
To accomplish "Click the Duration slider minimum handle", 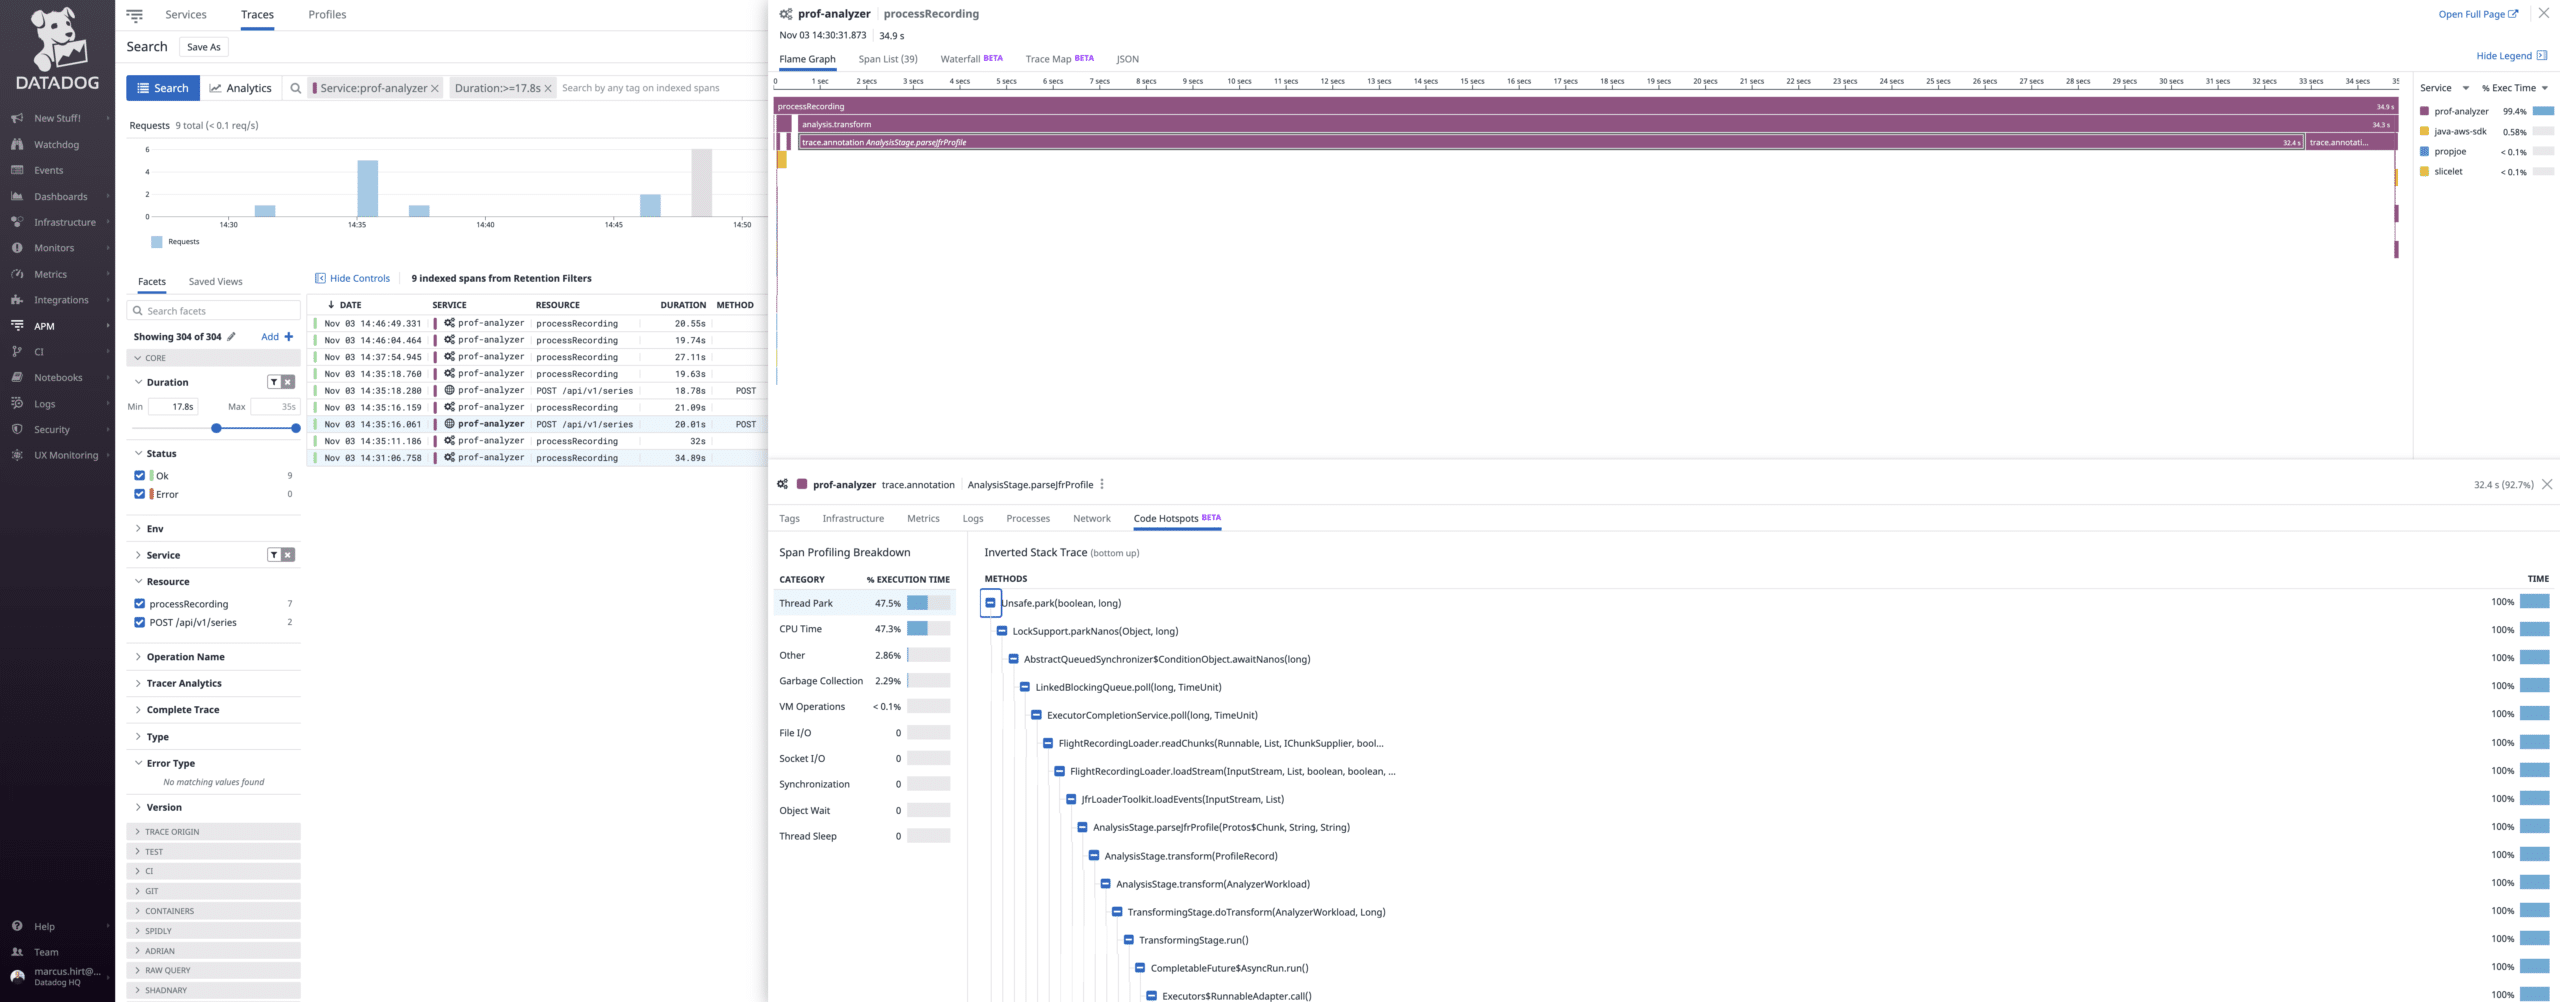I will (x=216, y=428).
